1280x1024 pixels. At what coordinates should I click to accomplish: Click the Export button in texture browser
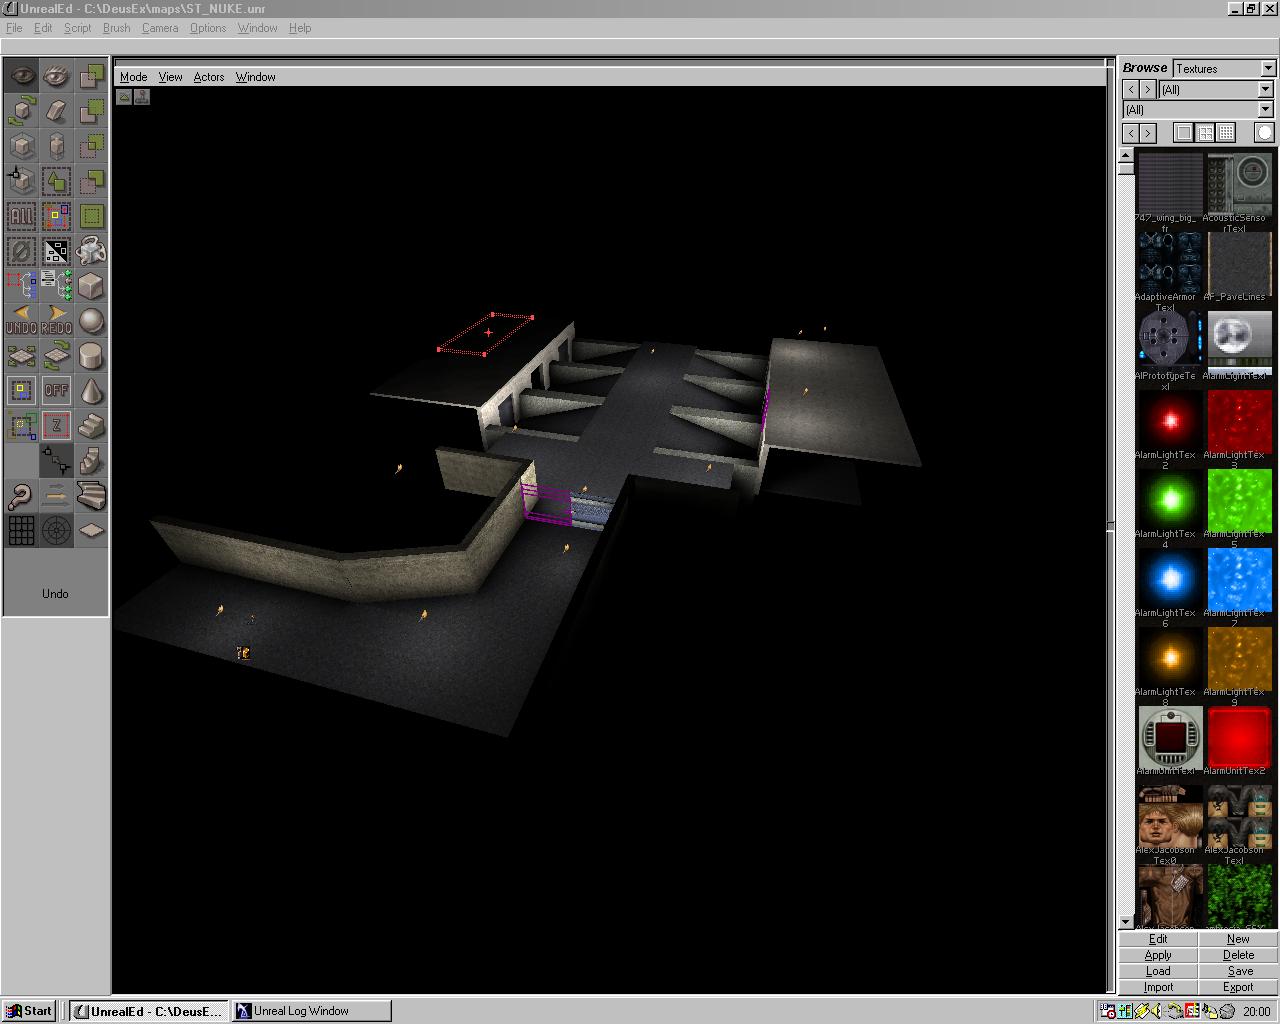tap(1238, 987)
